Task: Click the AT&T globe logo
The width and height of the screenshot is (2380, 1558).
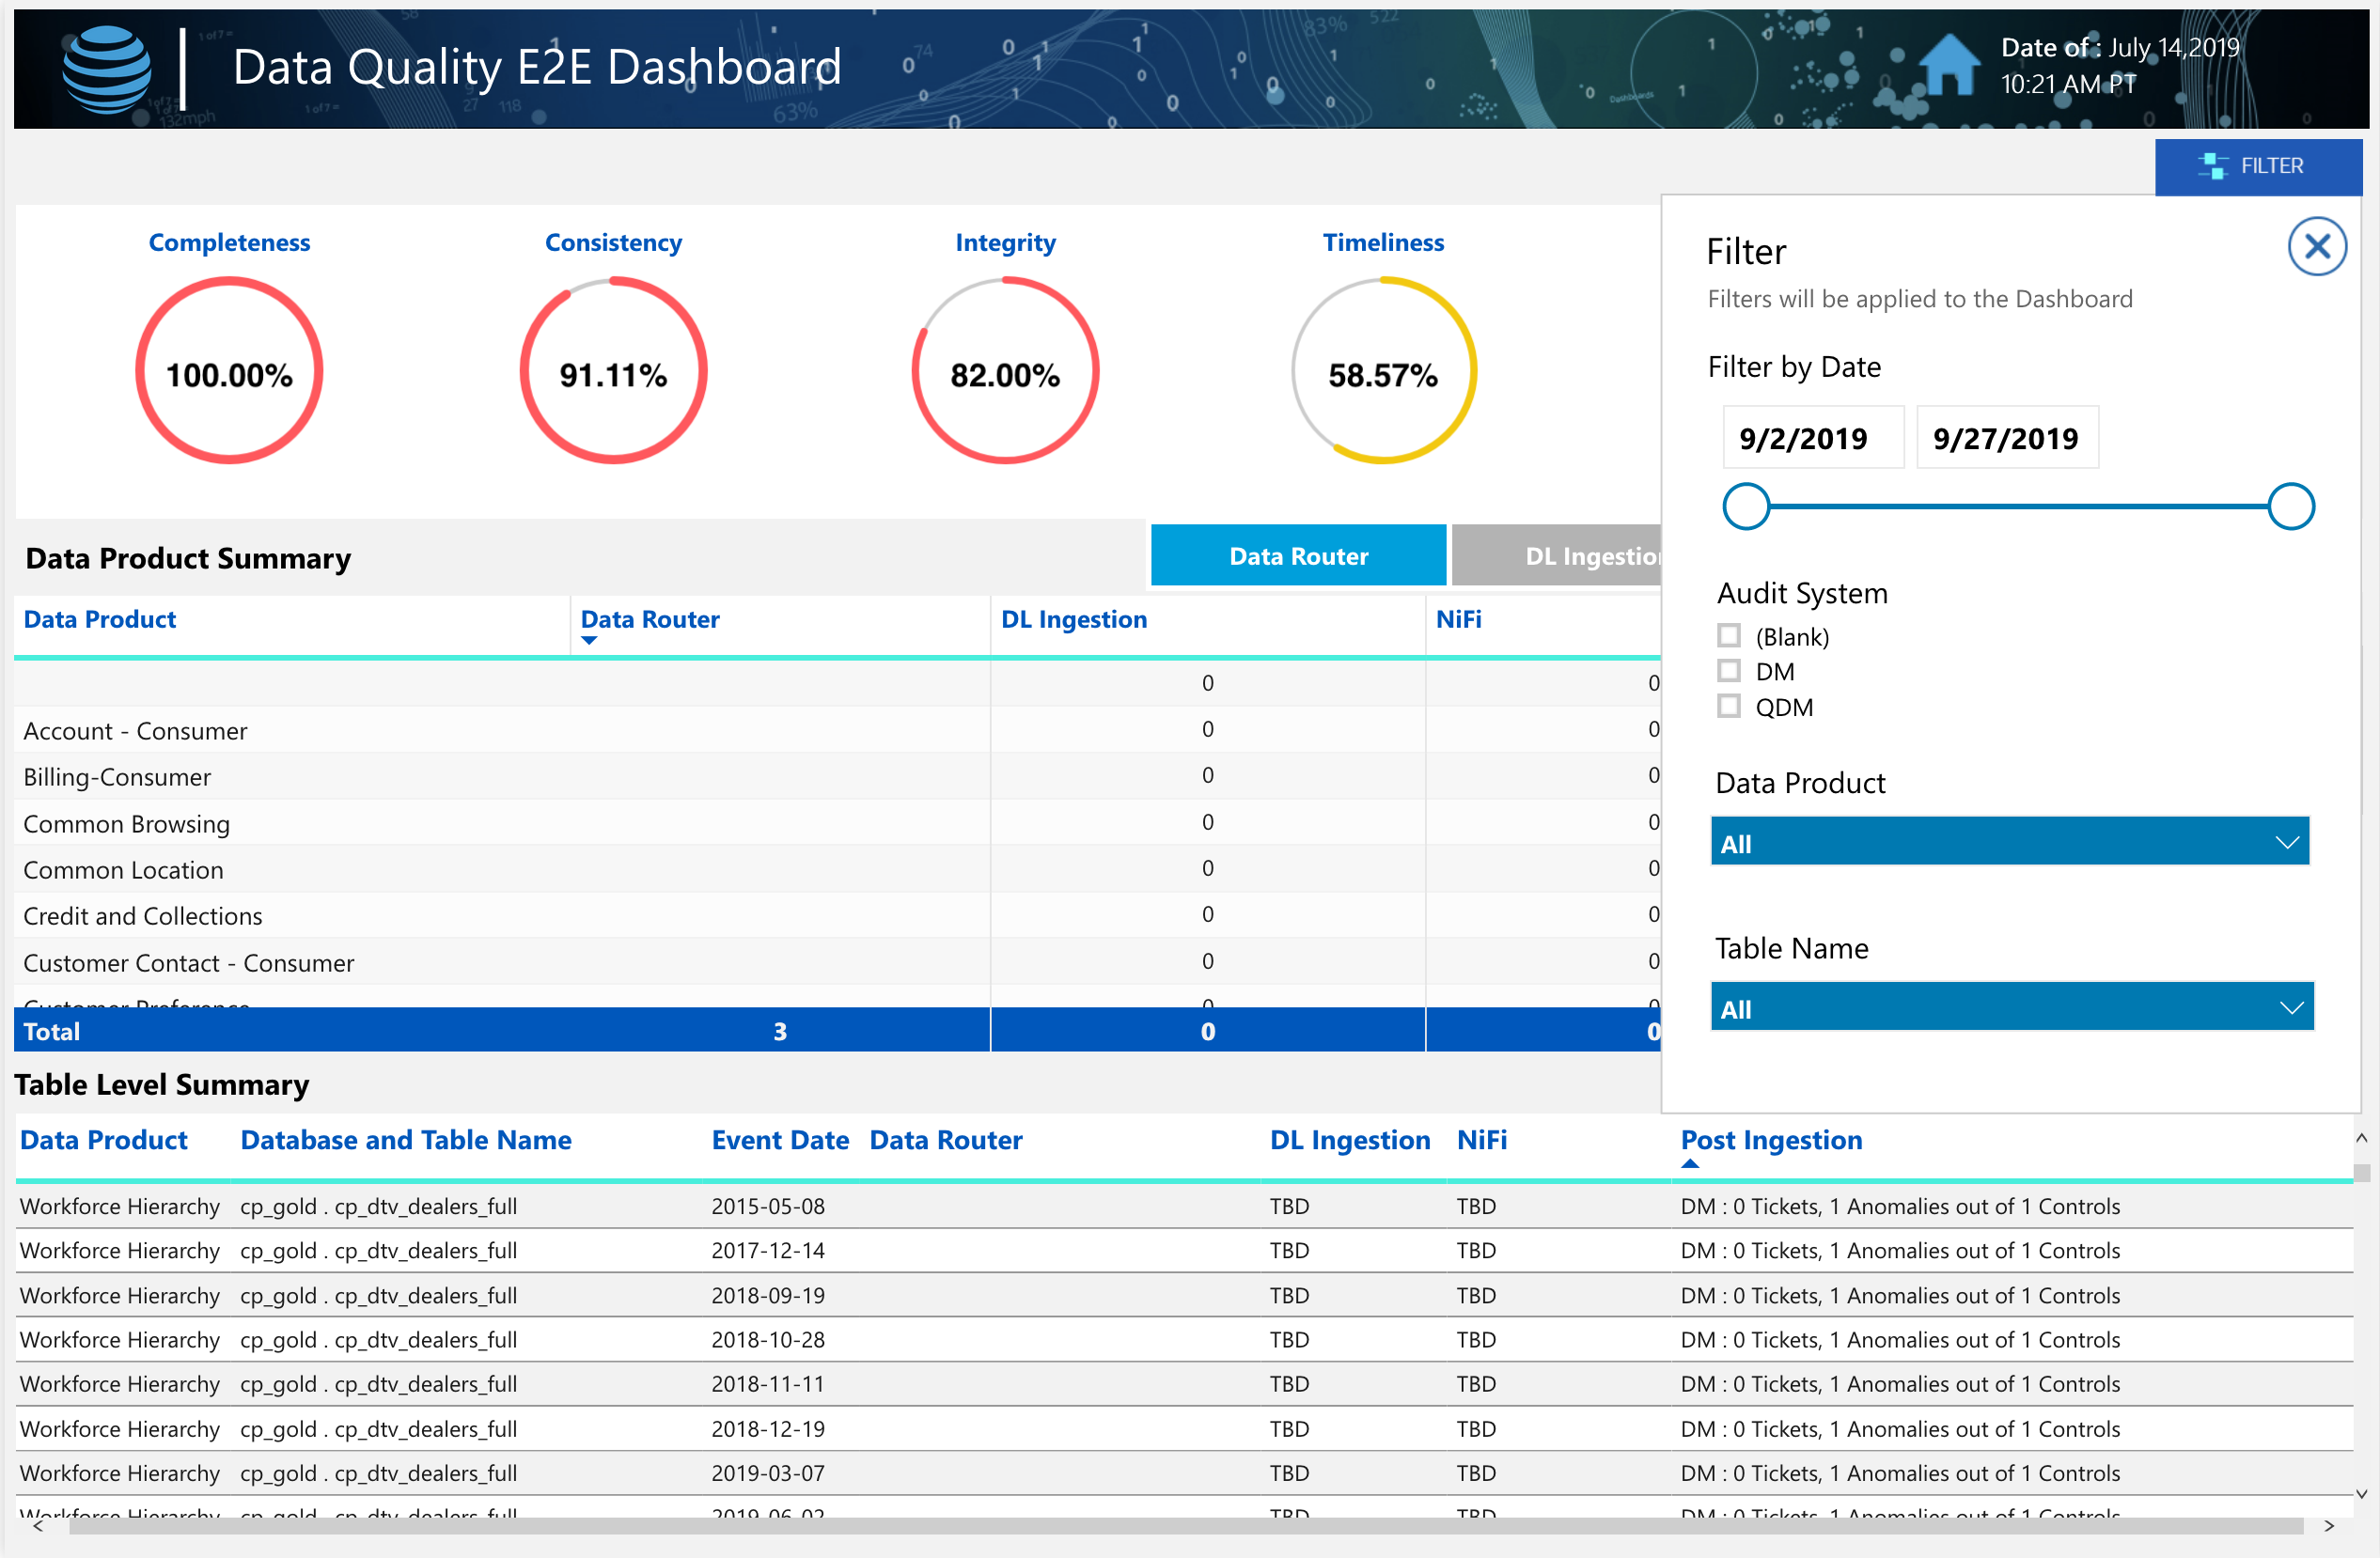Action: [x=107, y=68]
